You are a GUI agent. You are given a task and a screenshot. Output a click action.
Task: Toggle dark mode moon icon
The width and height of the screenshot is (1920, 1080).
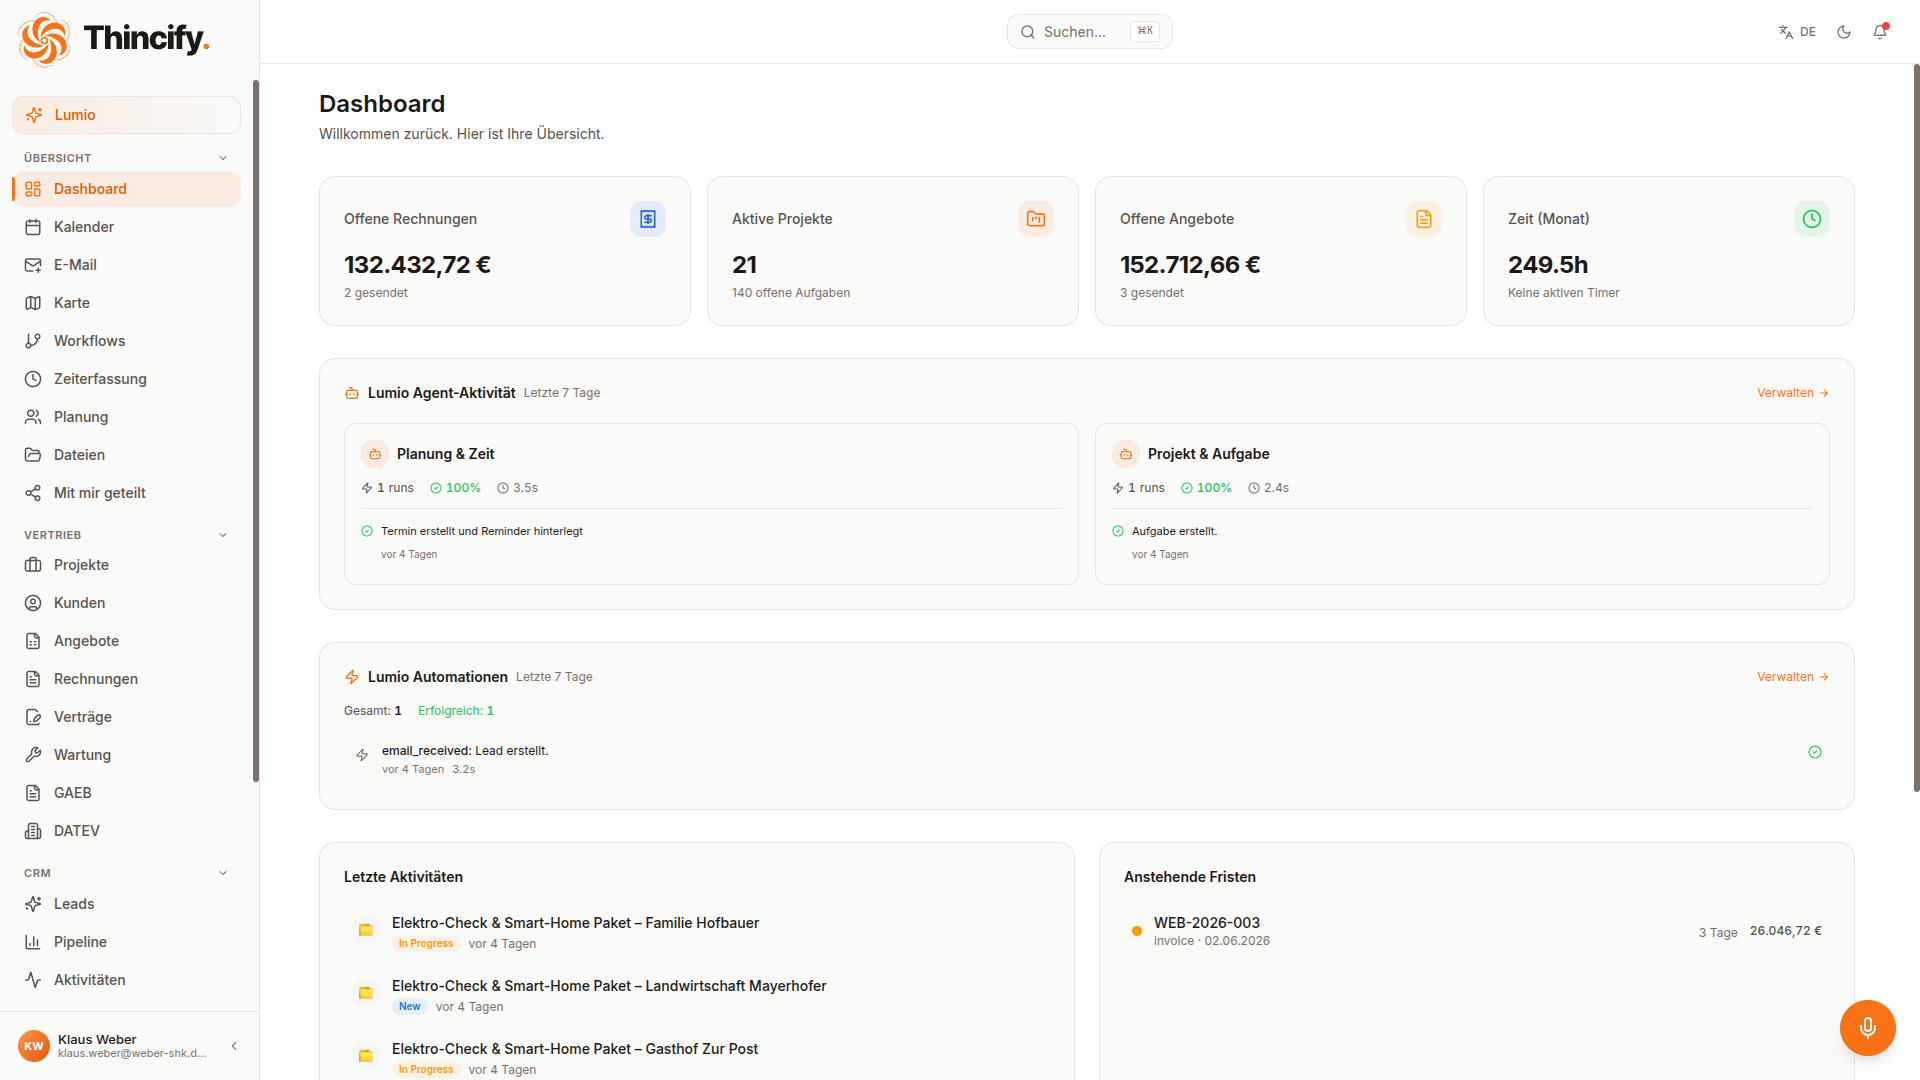(1843, 32)
